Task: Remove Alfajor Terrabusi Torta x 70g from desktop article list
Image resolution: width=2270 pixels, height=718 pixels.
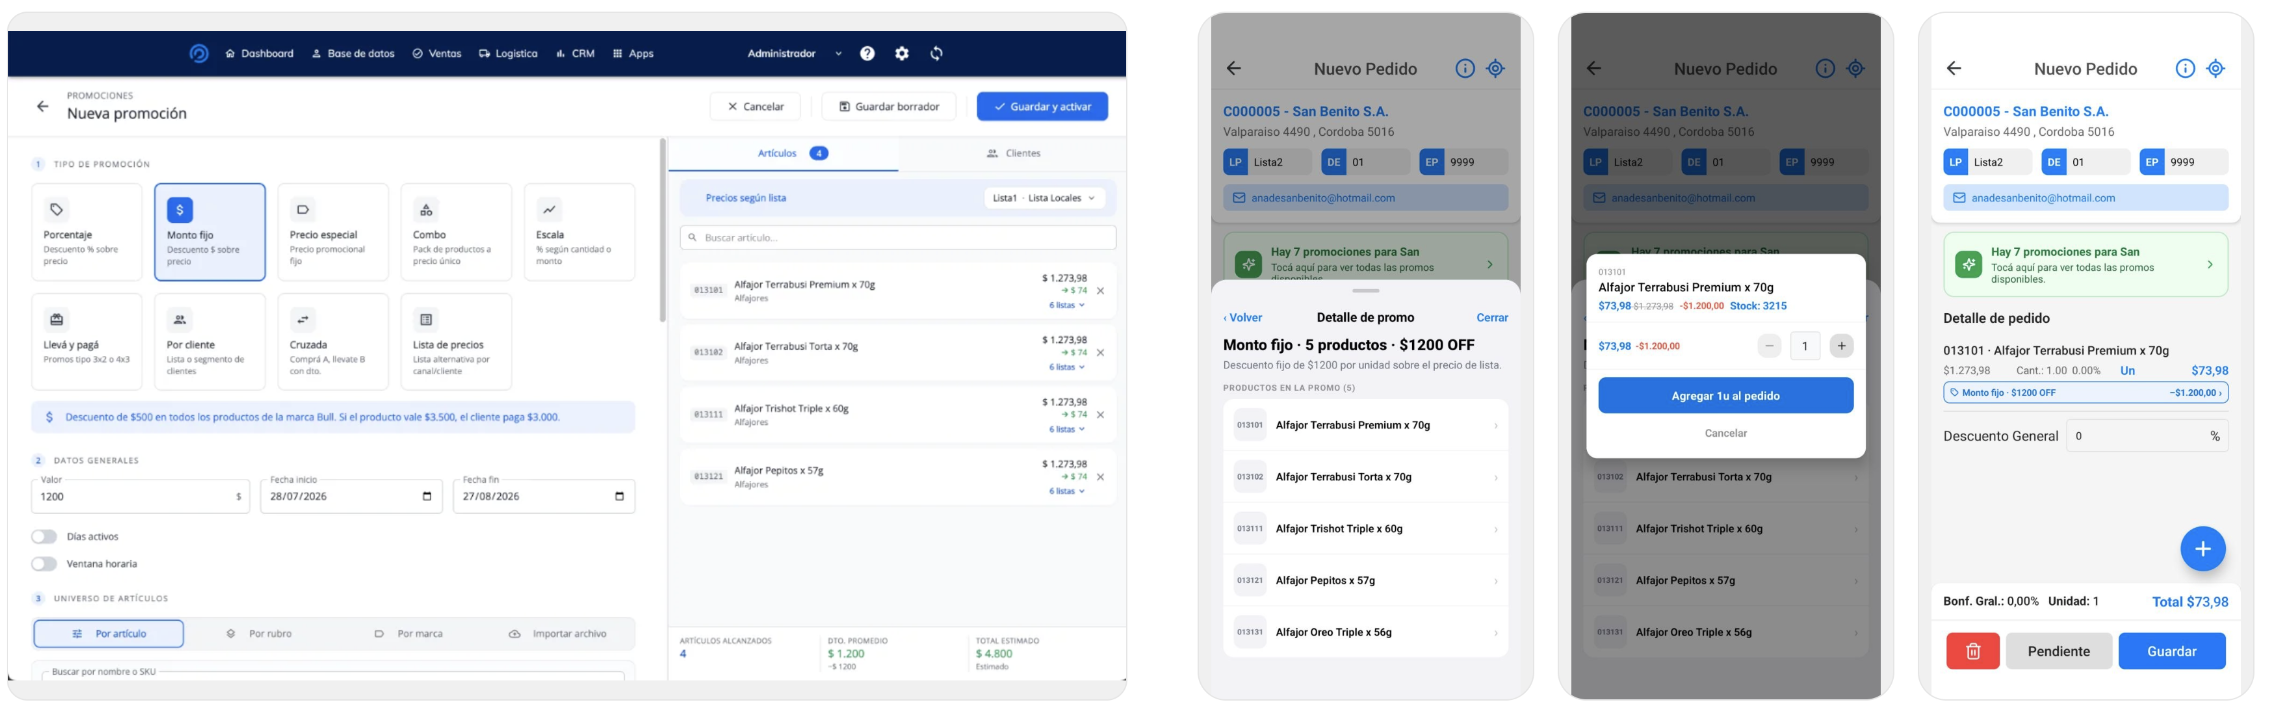Action: 1100,353
